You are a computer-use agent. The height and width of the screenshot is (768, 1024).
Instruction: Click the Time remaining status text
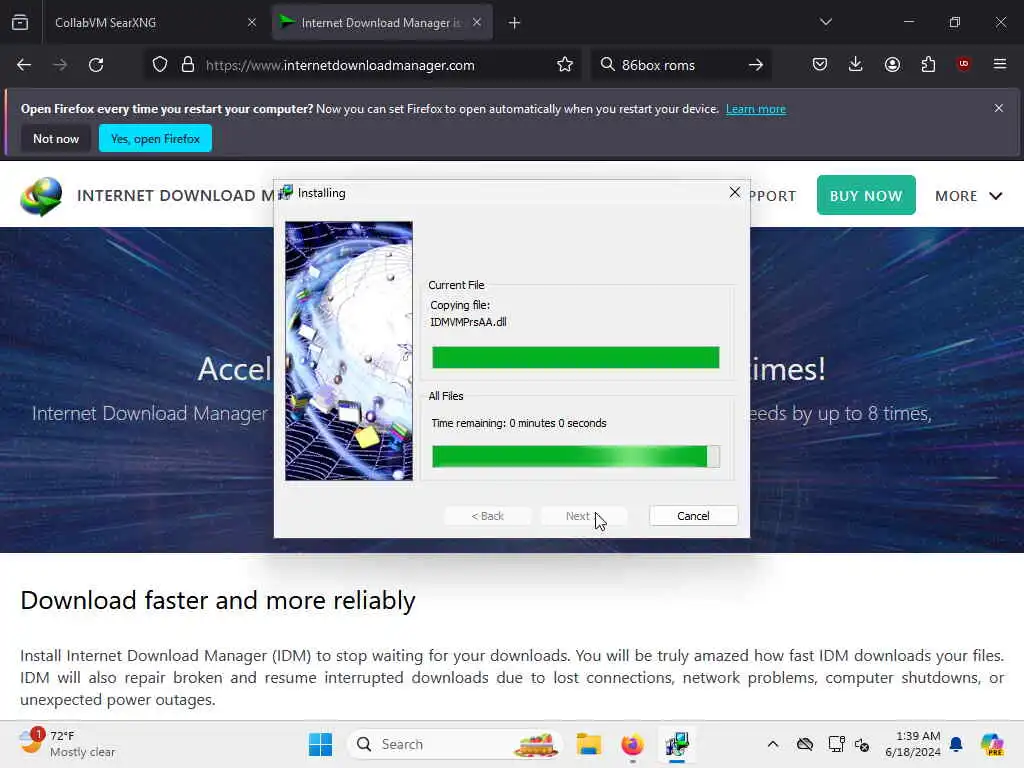[519, 423]
